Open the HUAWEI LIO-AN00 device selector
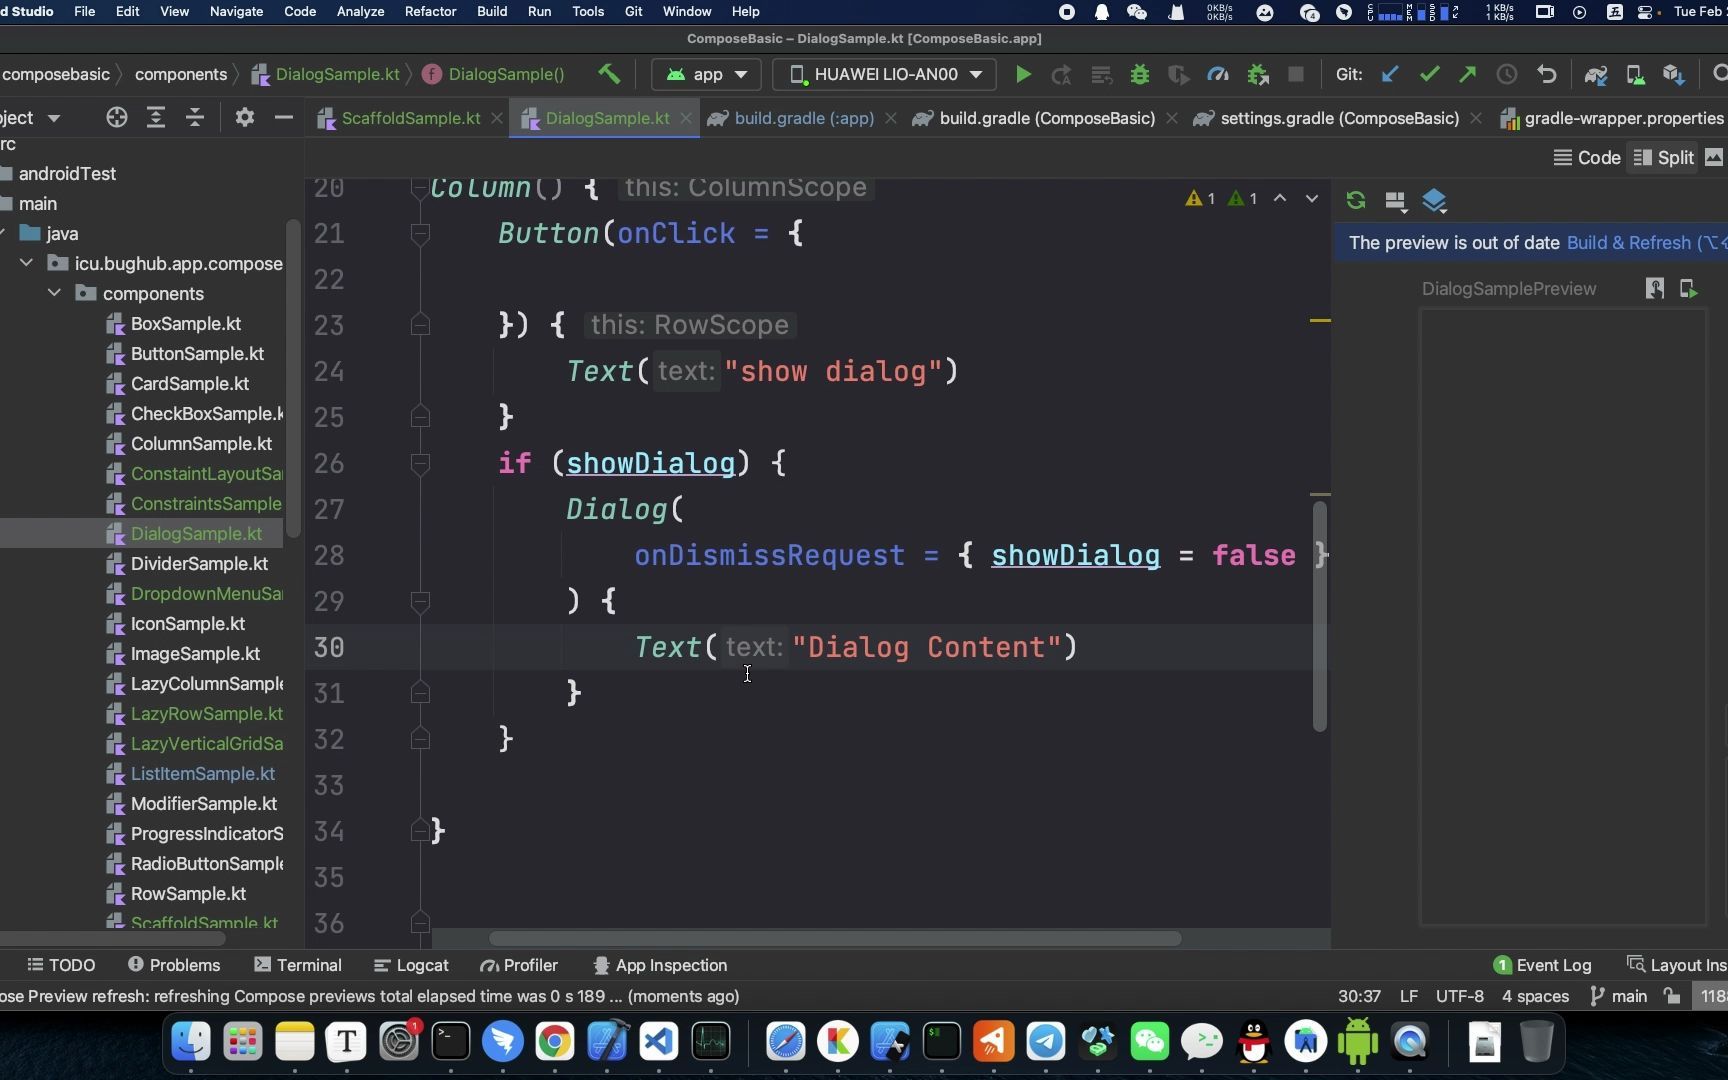This screenshot has width=1728, height=1080. 883,74
